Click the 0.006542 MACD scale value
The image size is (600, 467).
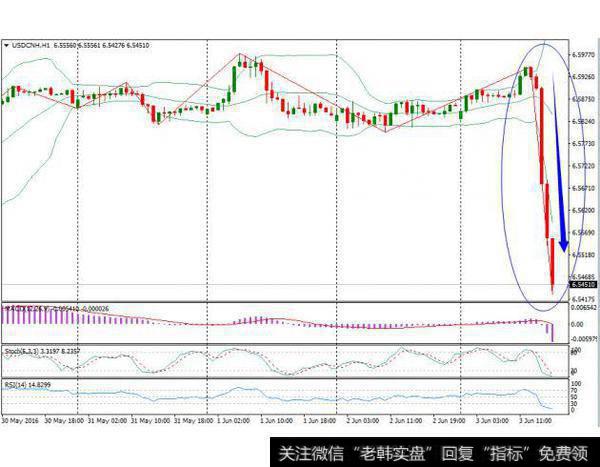(584, 307)
